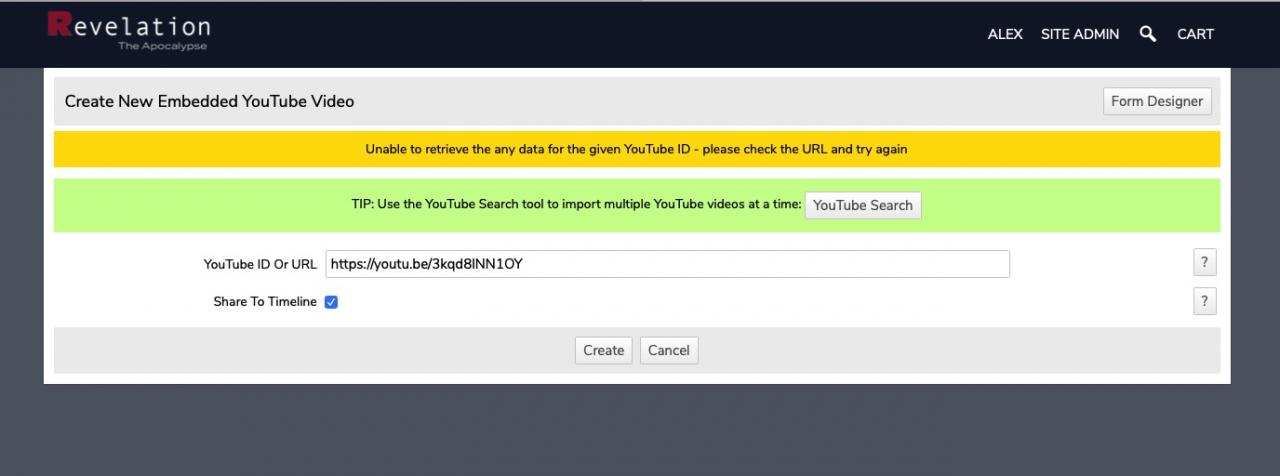
Task: Cancel the new video form
Action: [669, 350]
